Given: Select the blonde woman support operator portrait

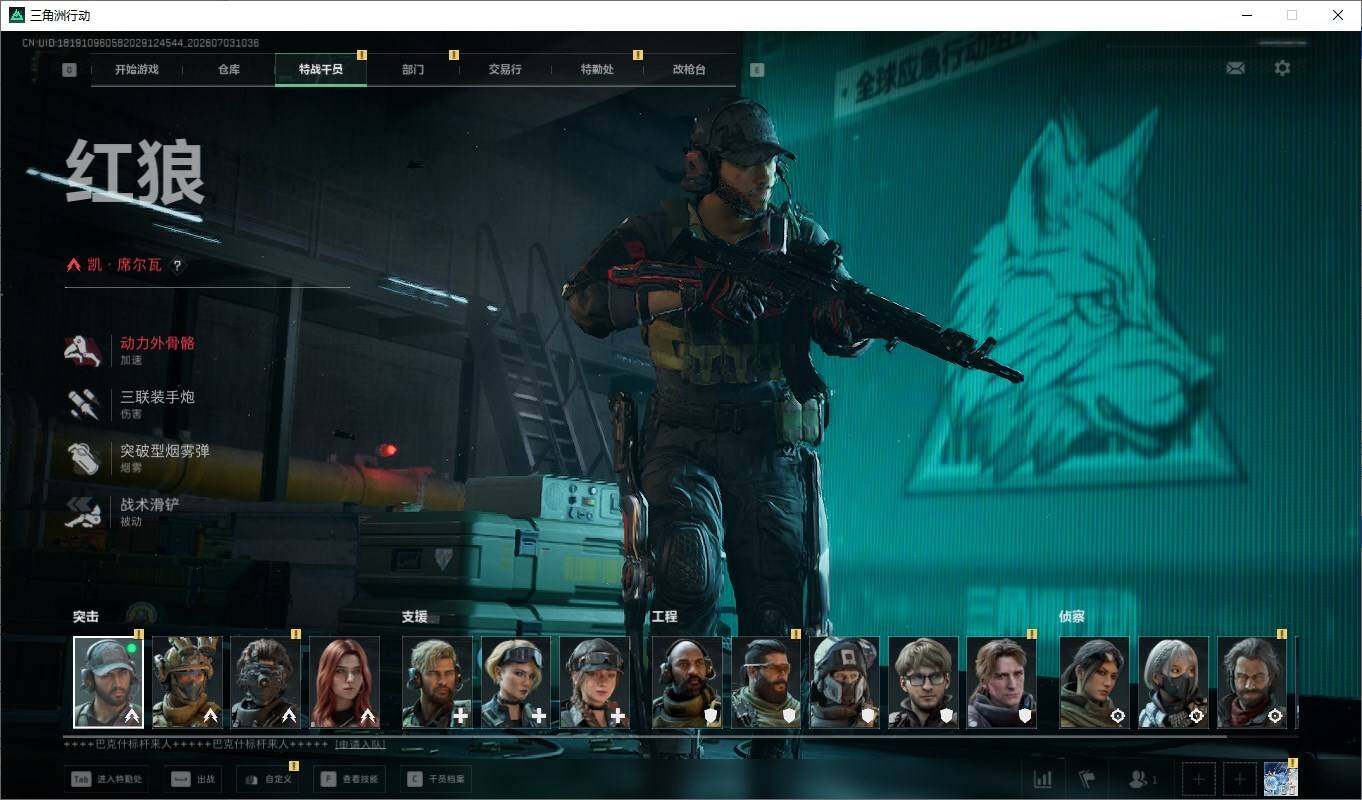Looking at the screenshot, I should coord(516,682).
